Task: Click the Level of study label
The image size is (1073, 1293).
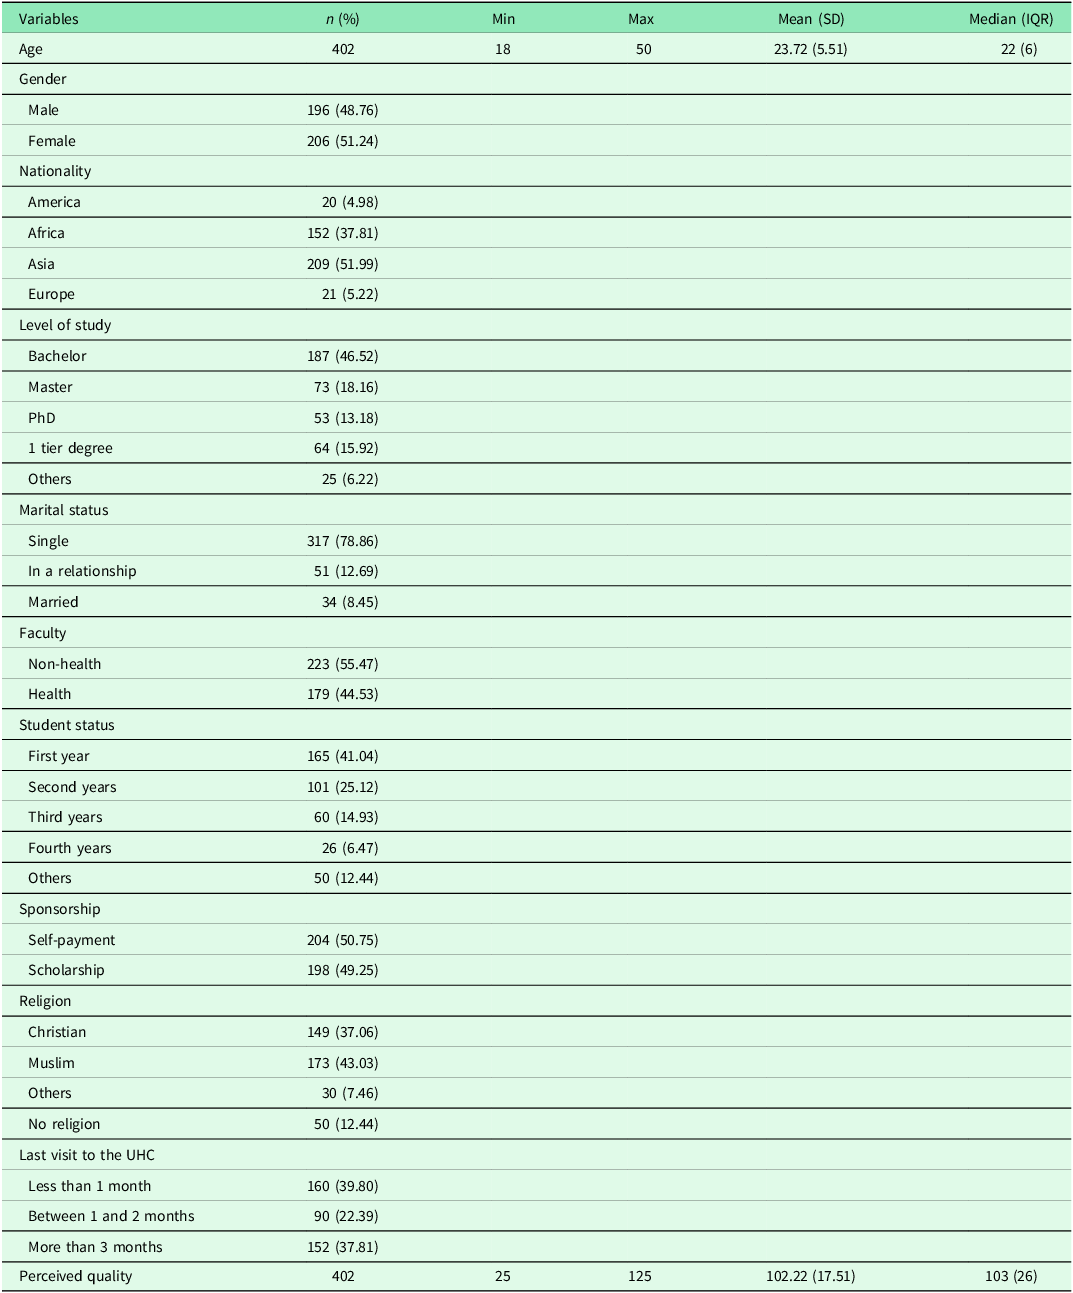Action: coord(65,325)
